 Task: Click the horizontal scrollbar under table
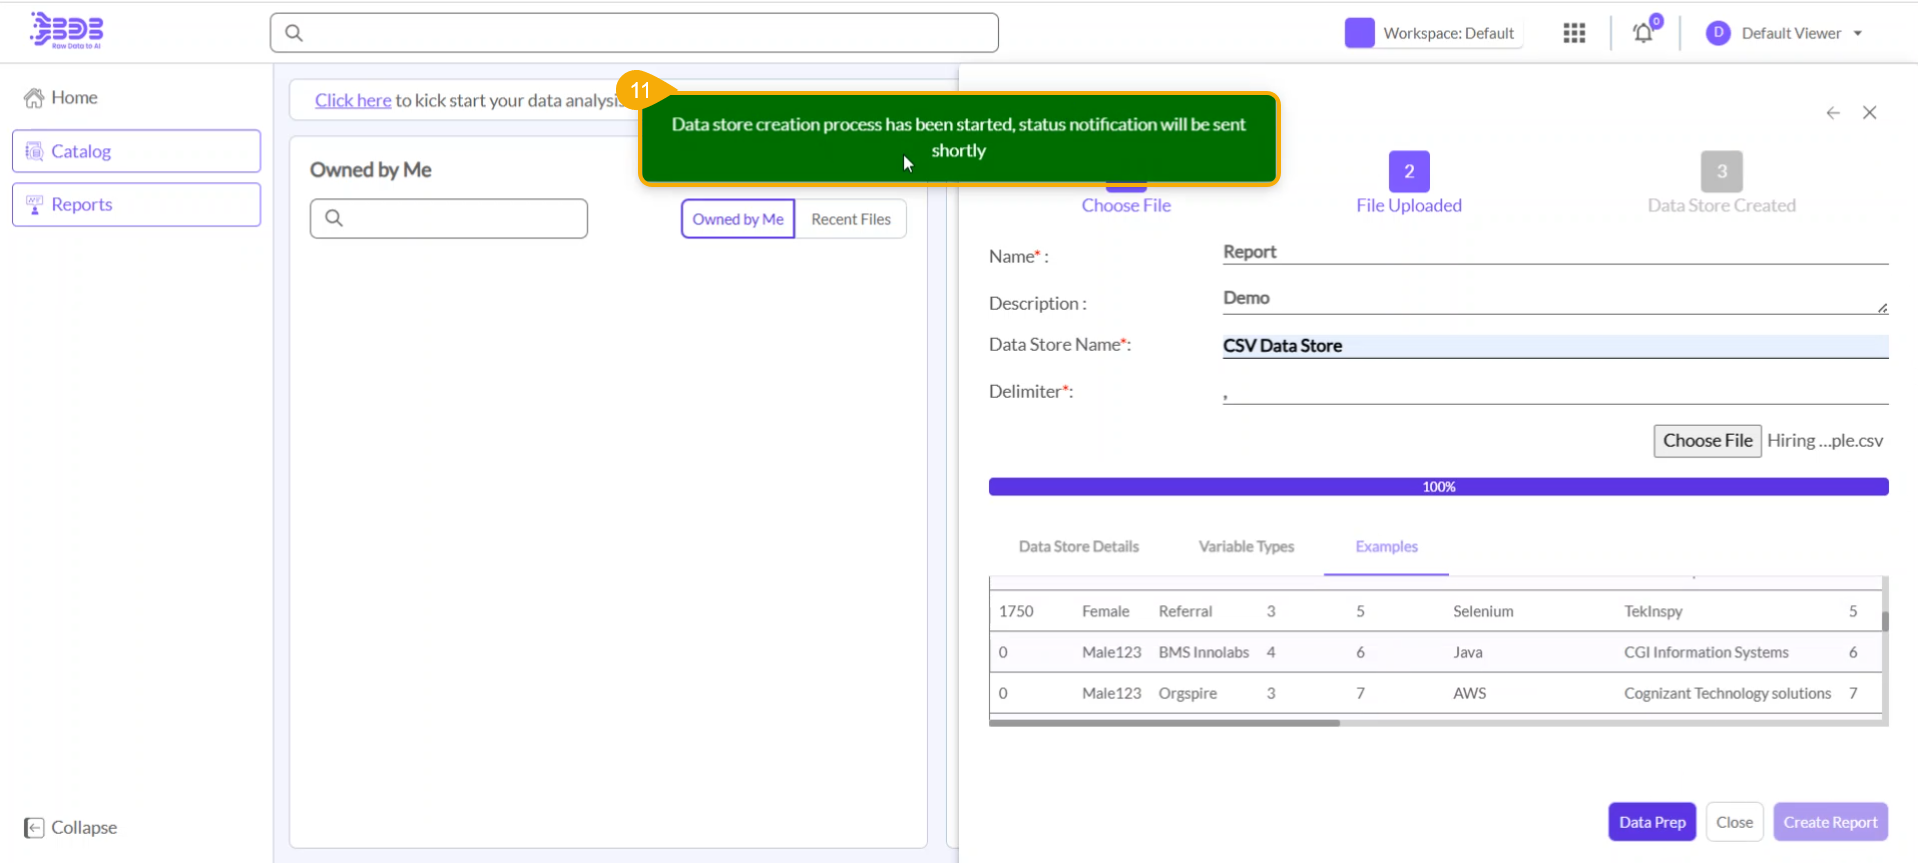(x=1164, y=722)
